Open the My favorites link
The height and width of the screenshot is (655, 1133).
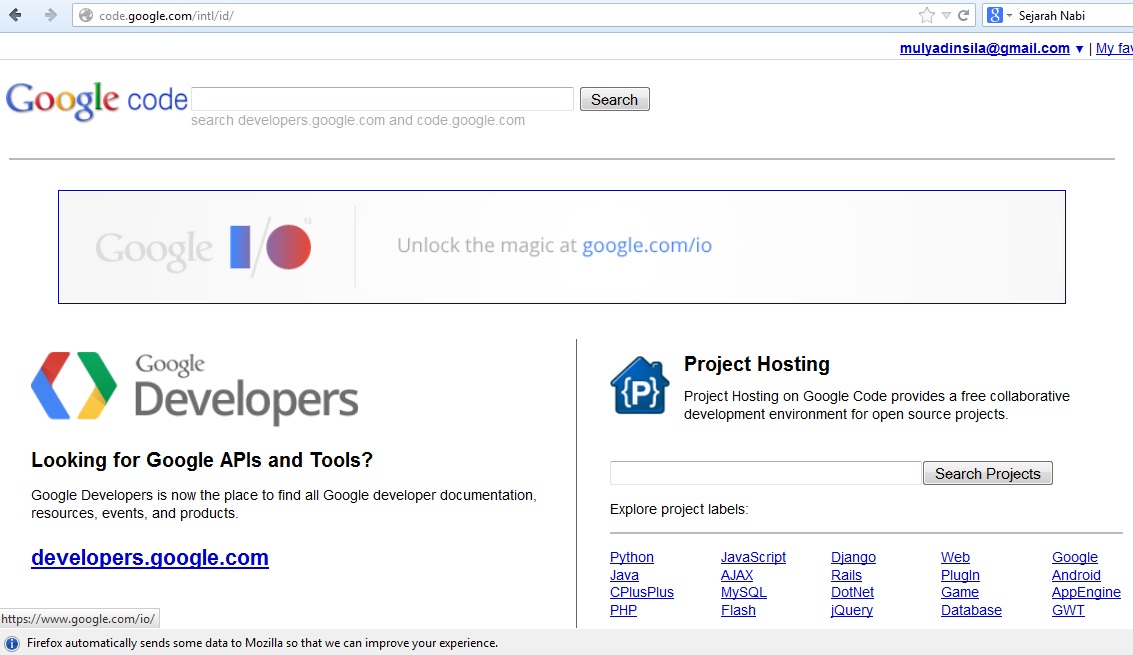coord(1114,48)
